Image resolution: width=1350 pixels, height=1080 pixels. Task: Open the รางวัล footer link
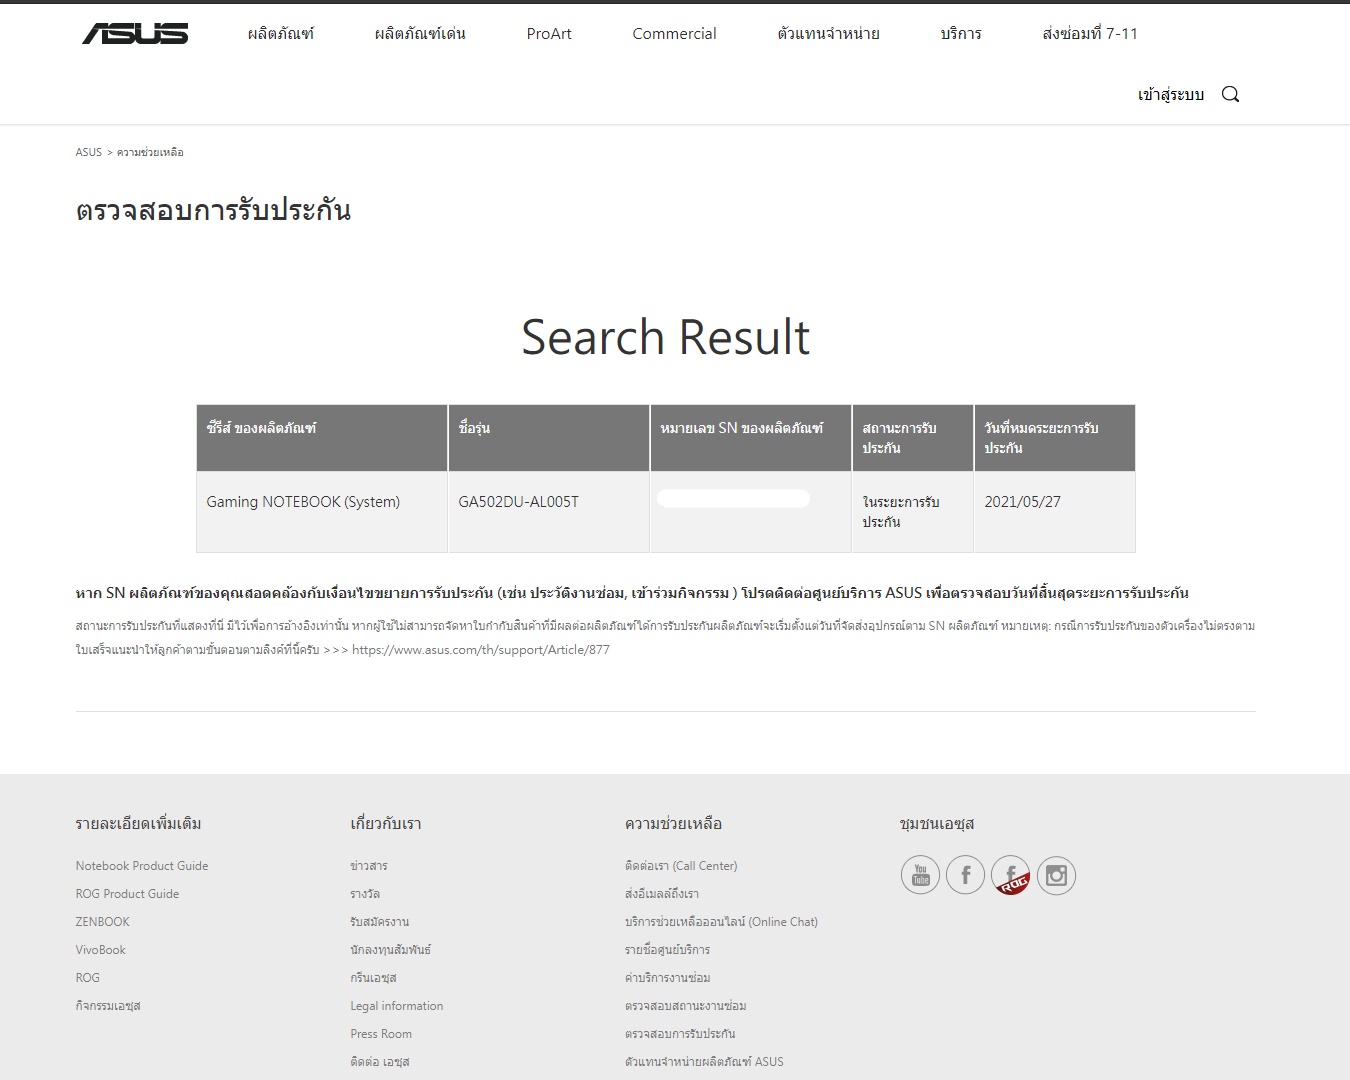pyautogui.click(x=365, y=894)
